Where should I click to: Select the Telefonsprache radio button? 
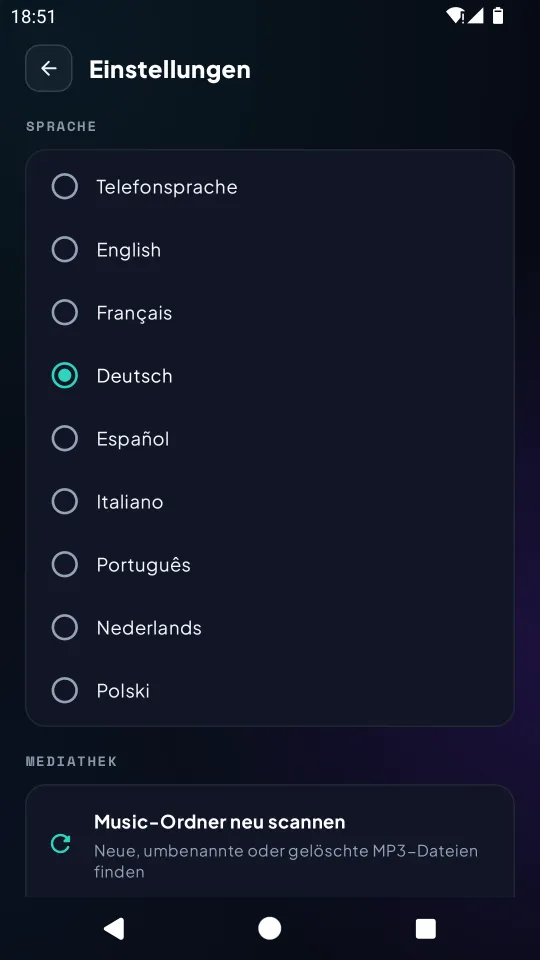click(269, 186)
